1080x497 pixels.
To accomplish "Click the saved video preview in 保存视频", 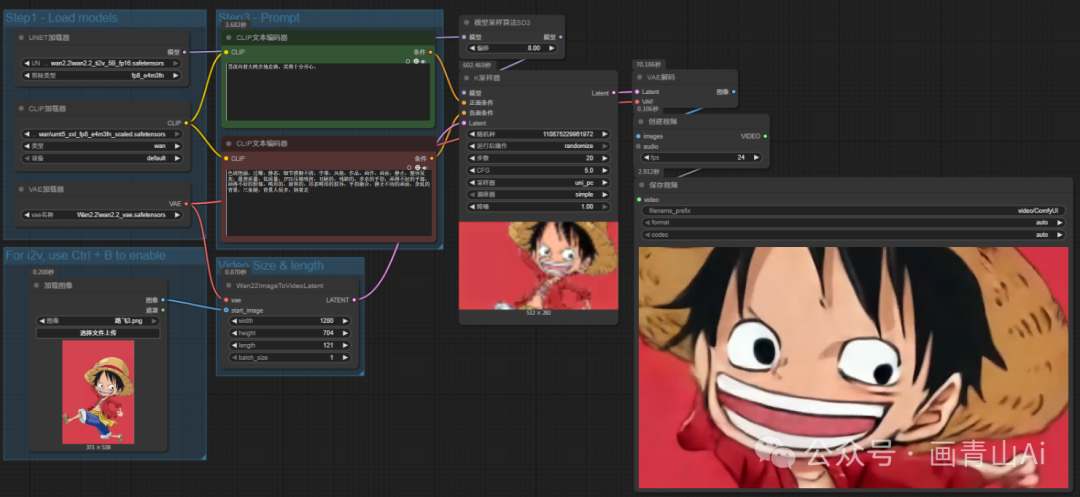I will coord(853,368).
